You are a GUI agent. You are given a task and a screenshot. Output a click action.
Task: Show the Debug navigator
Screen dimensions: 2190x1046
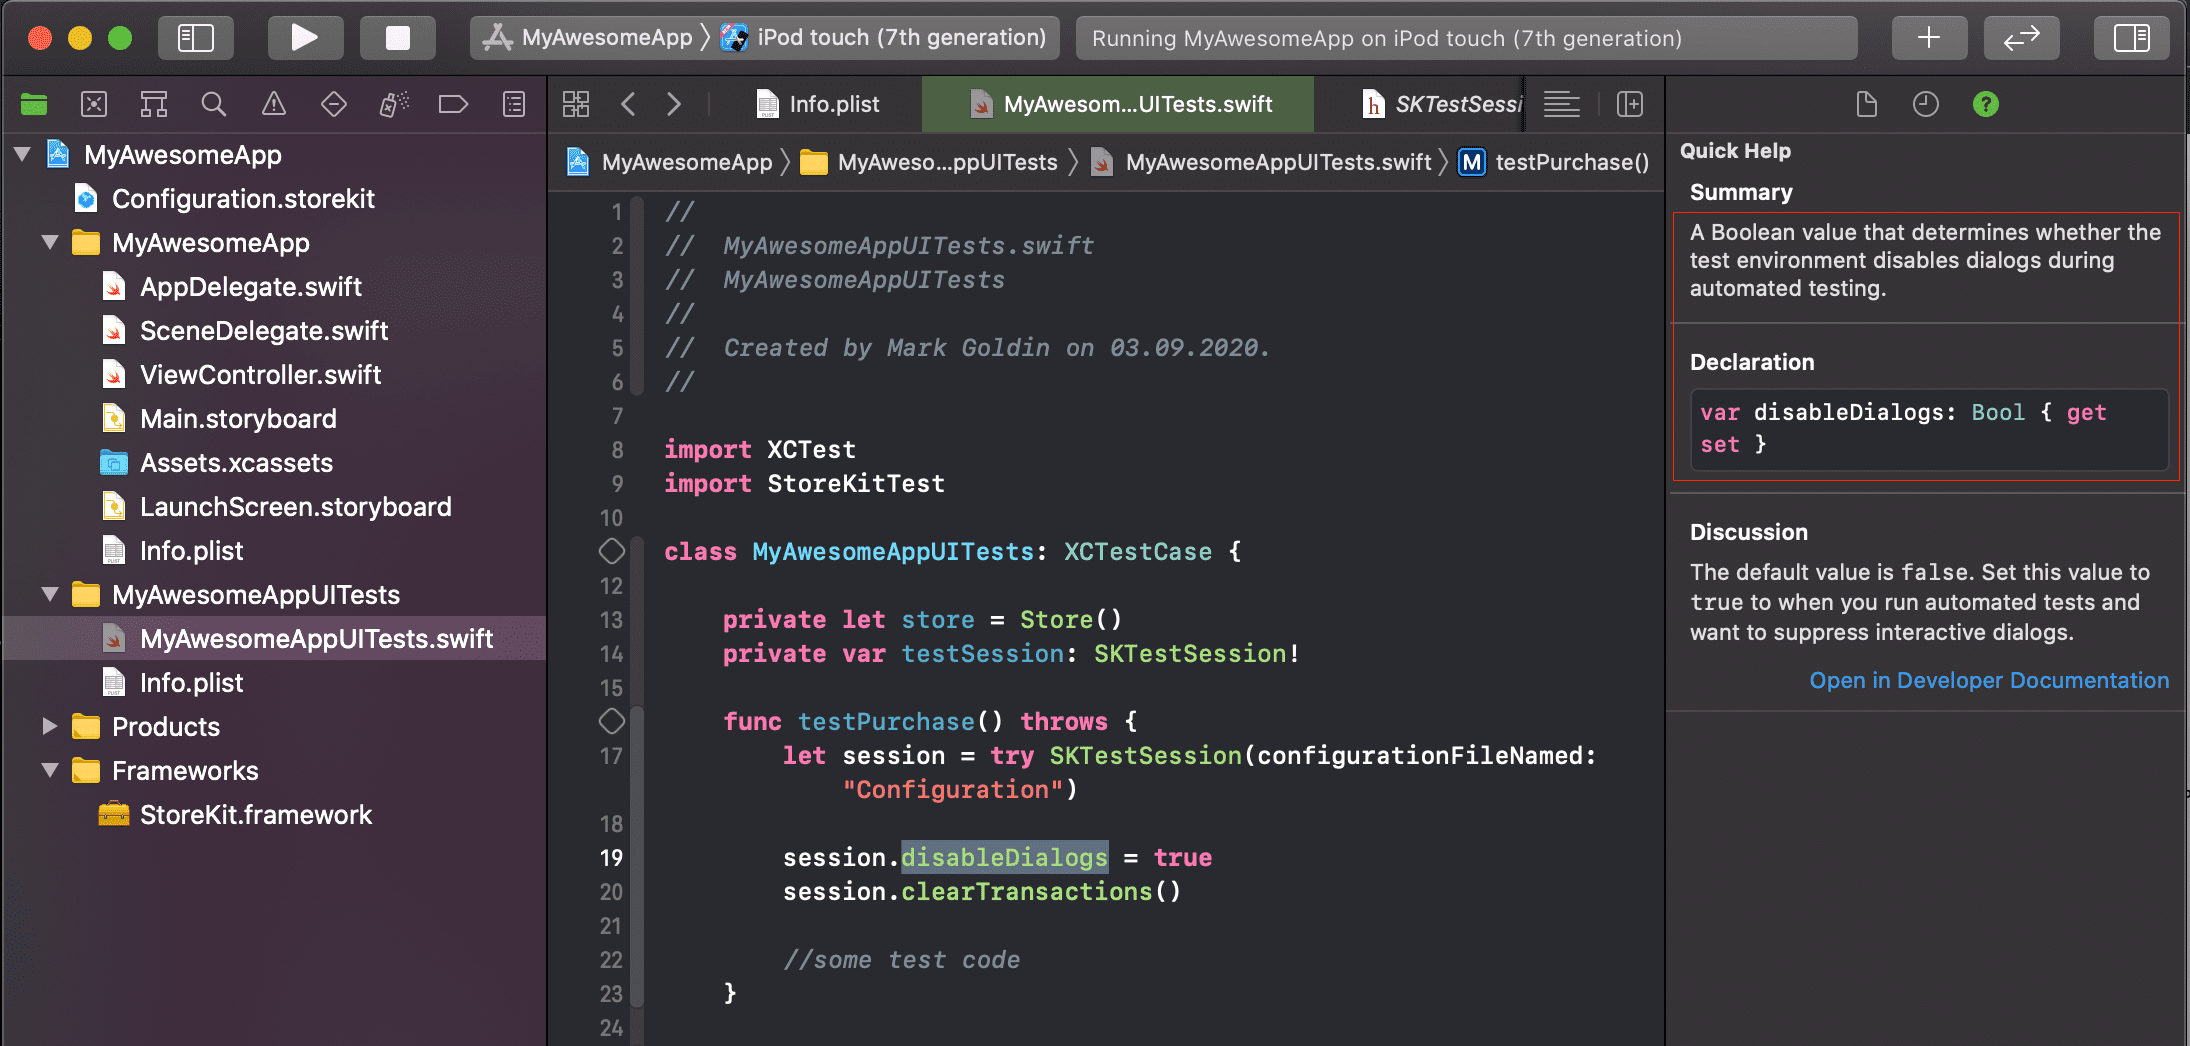coord(394,104)
